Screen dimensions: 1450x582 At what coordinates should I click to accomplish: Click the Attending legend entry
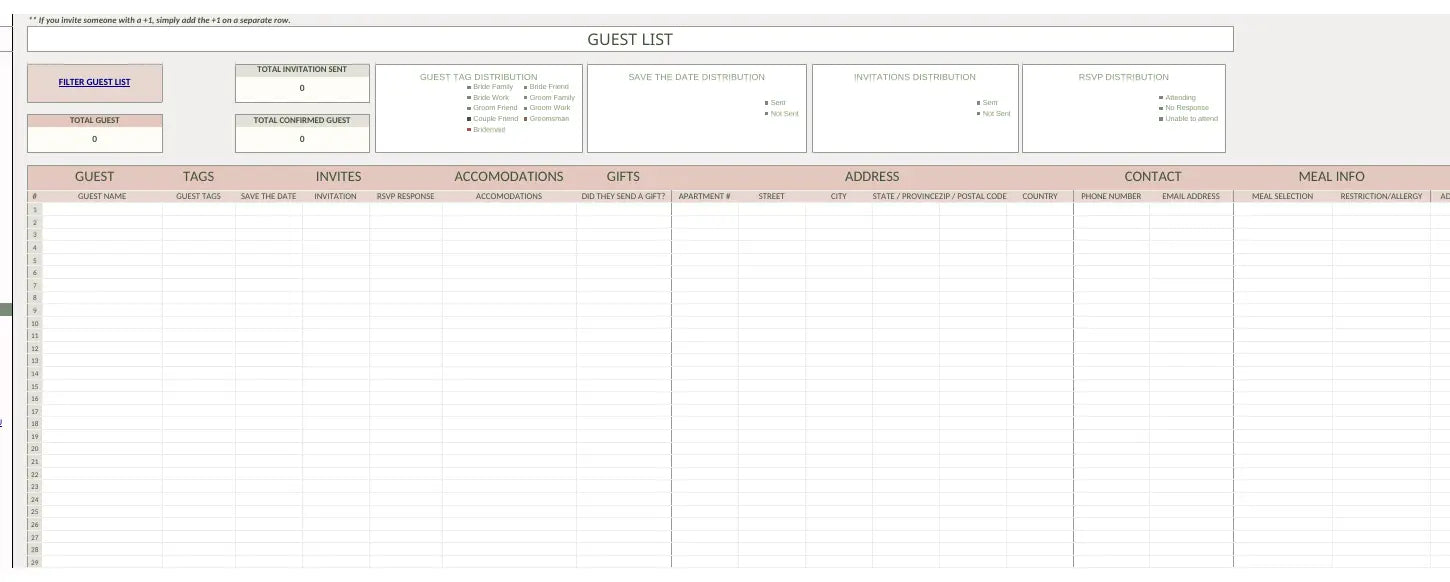pyautogui.click(x=1177, y=98)
